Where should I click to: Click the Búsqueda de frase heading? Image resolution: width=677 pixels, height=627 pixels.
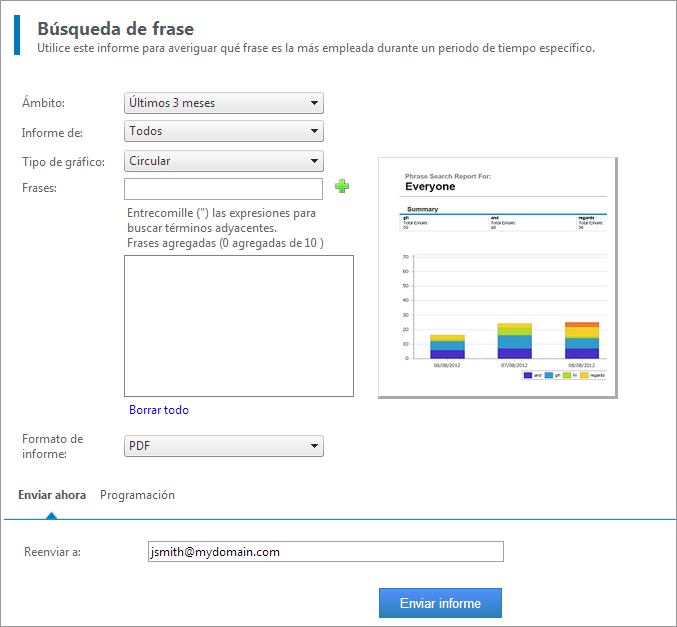point(115,29)
